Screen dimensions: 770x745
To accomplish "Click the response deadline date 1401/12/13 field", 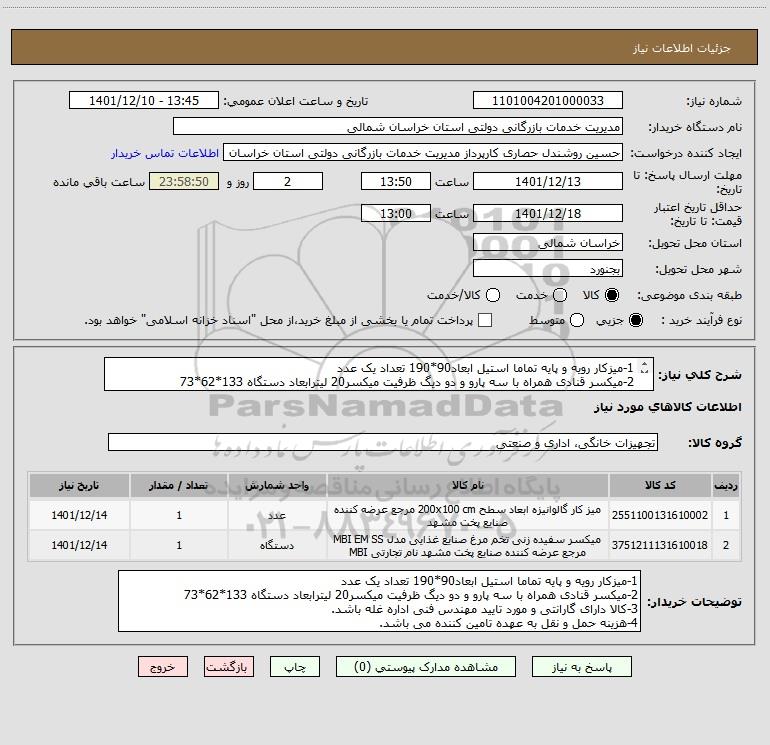I will click(548, 181).
